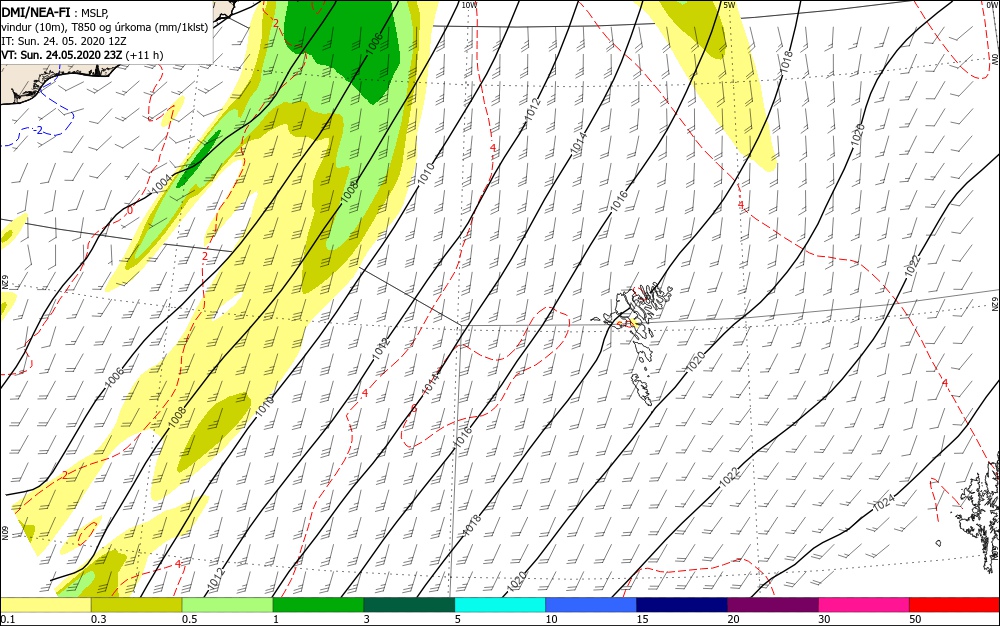Click the 1024 isobar label

[883, 502]
